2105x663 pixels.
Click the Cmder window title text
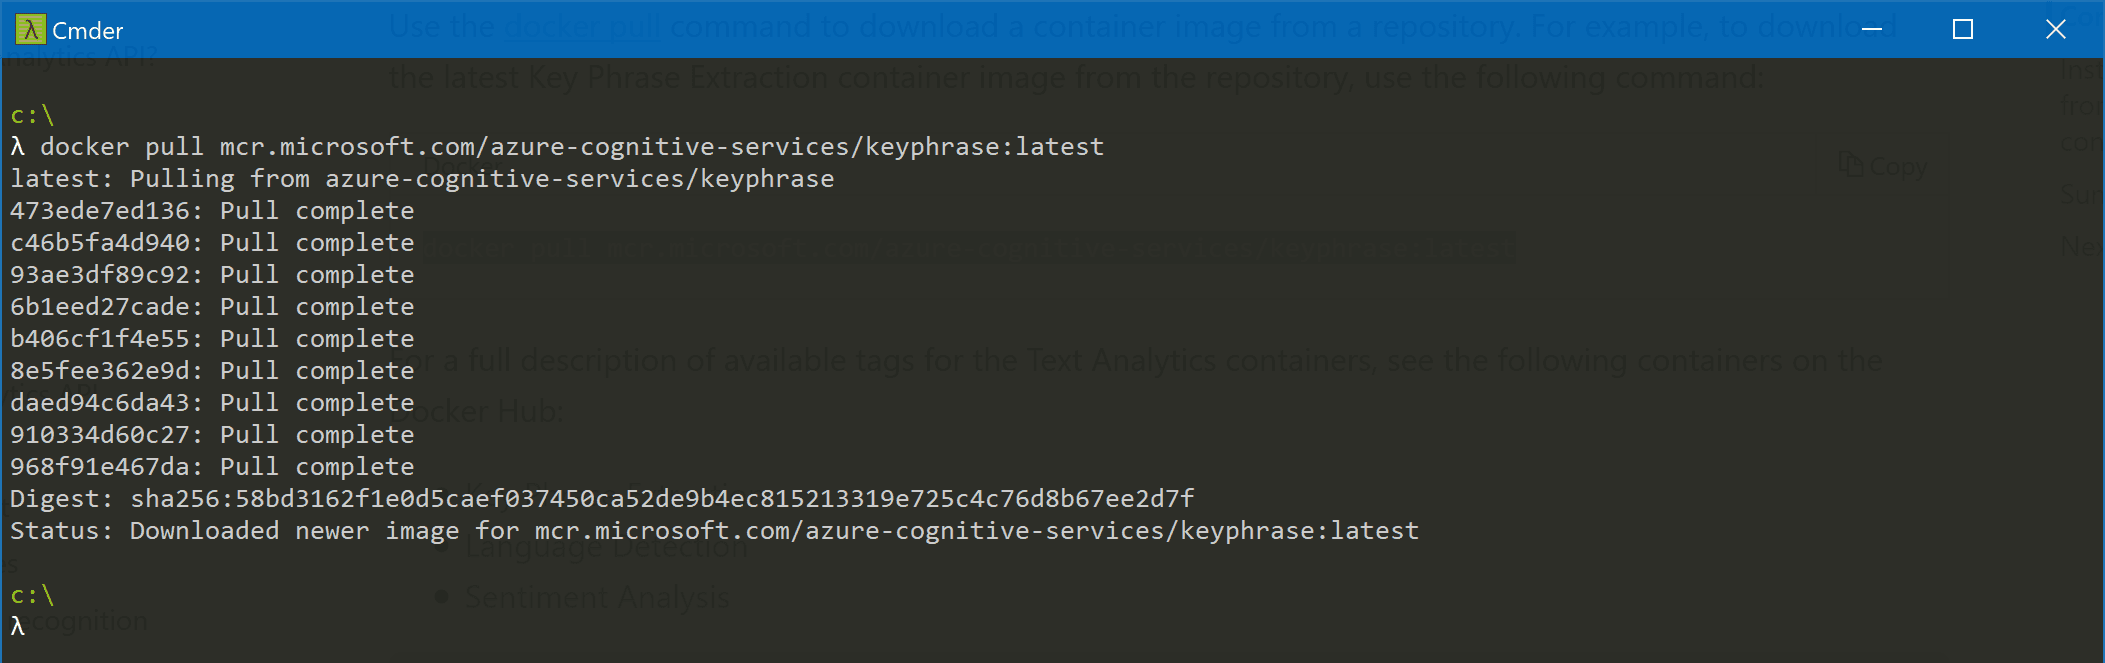88,31
